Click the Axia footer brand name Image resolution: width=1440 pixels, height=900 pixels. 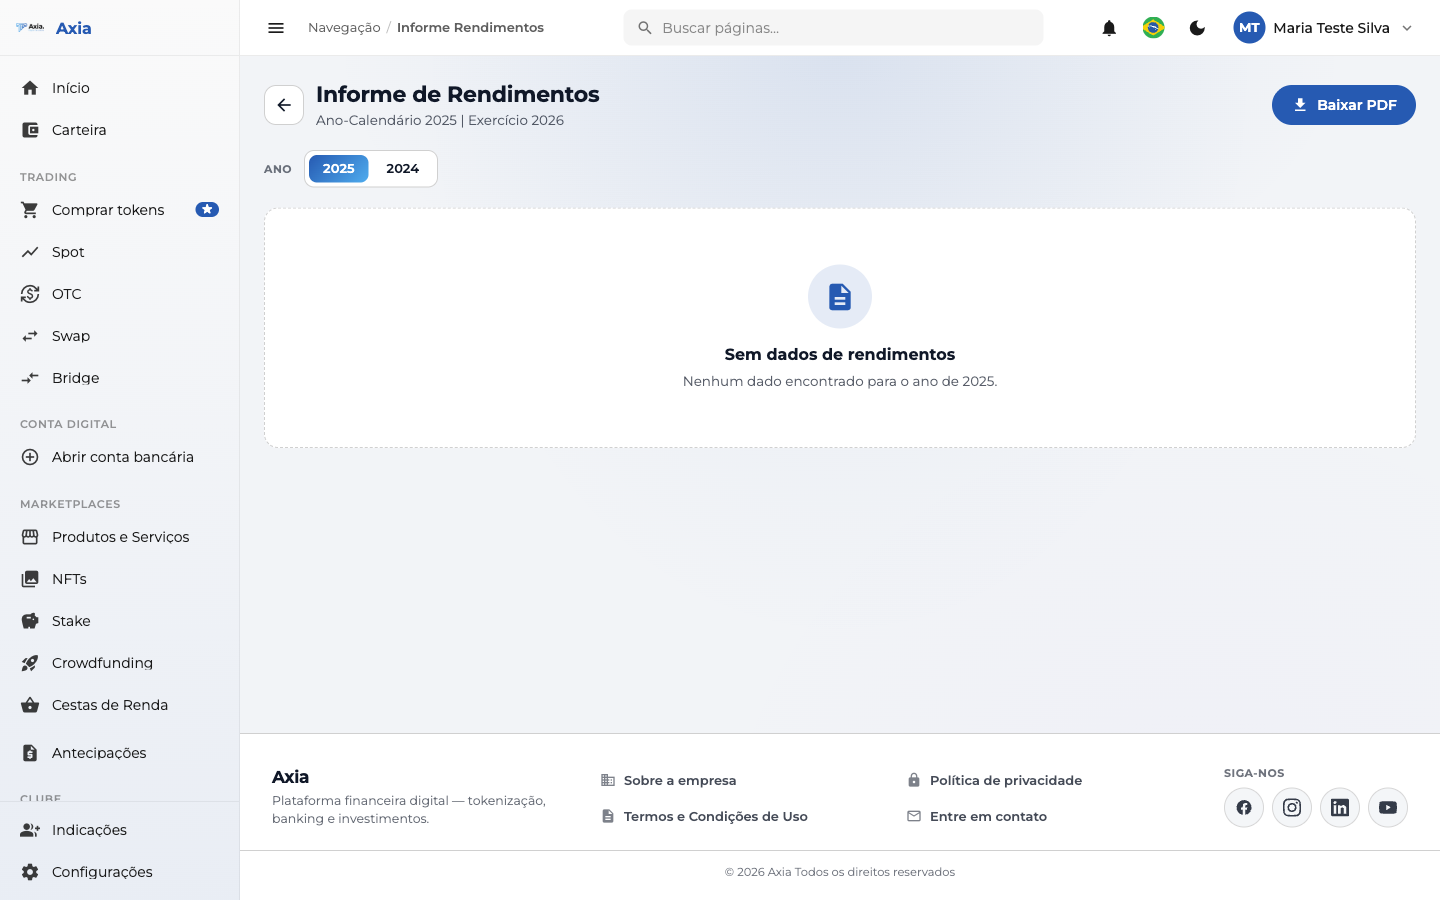(290, 777)
